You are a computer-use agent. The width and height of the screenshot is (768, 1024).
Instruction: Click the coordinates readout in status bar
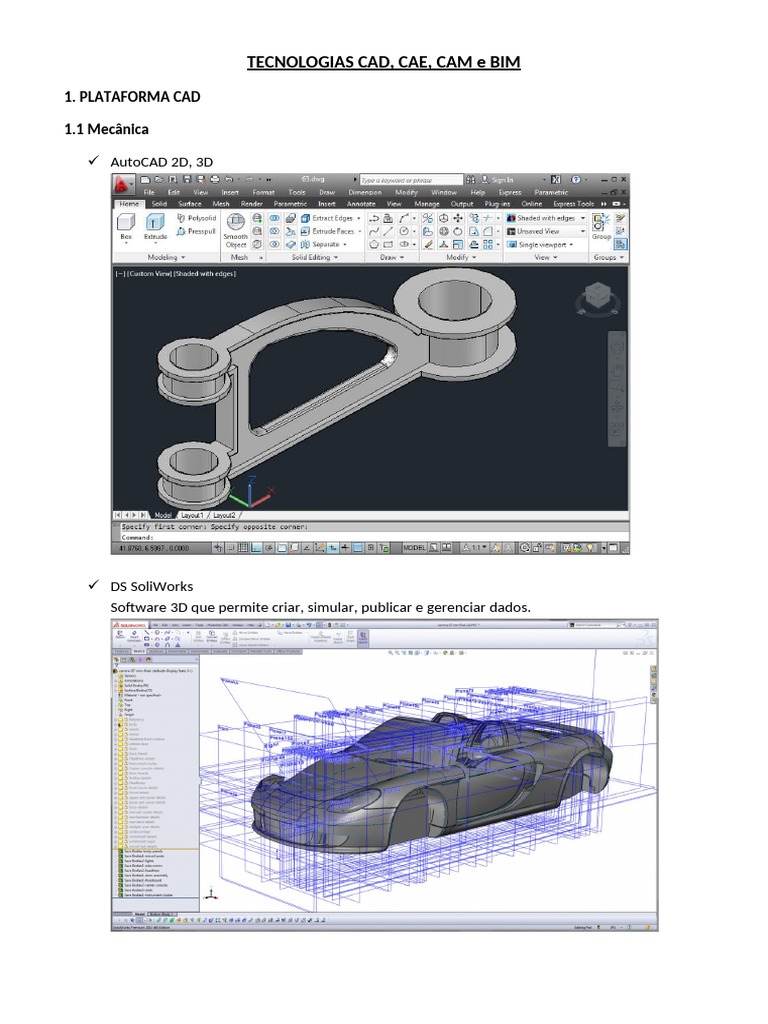click(x=155, y=548)
